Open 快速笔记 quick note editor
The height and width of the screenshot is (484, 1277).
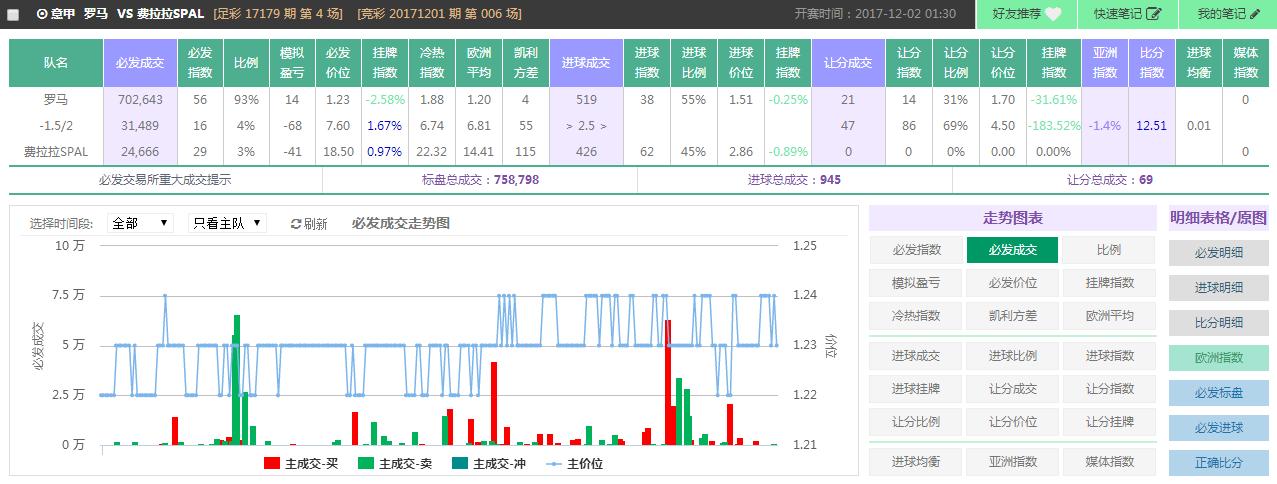click(x=1127, y=14)
